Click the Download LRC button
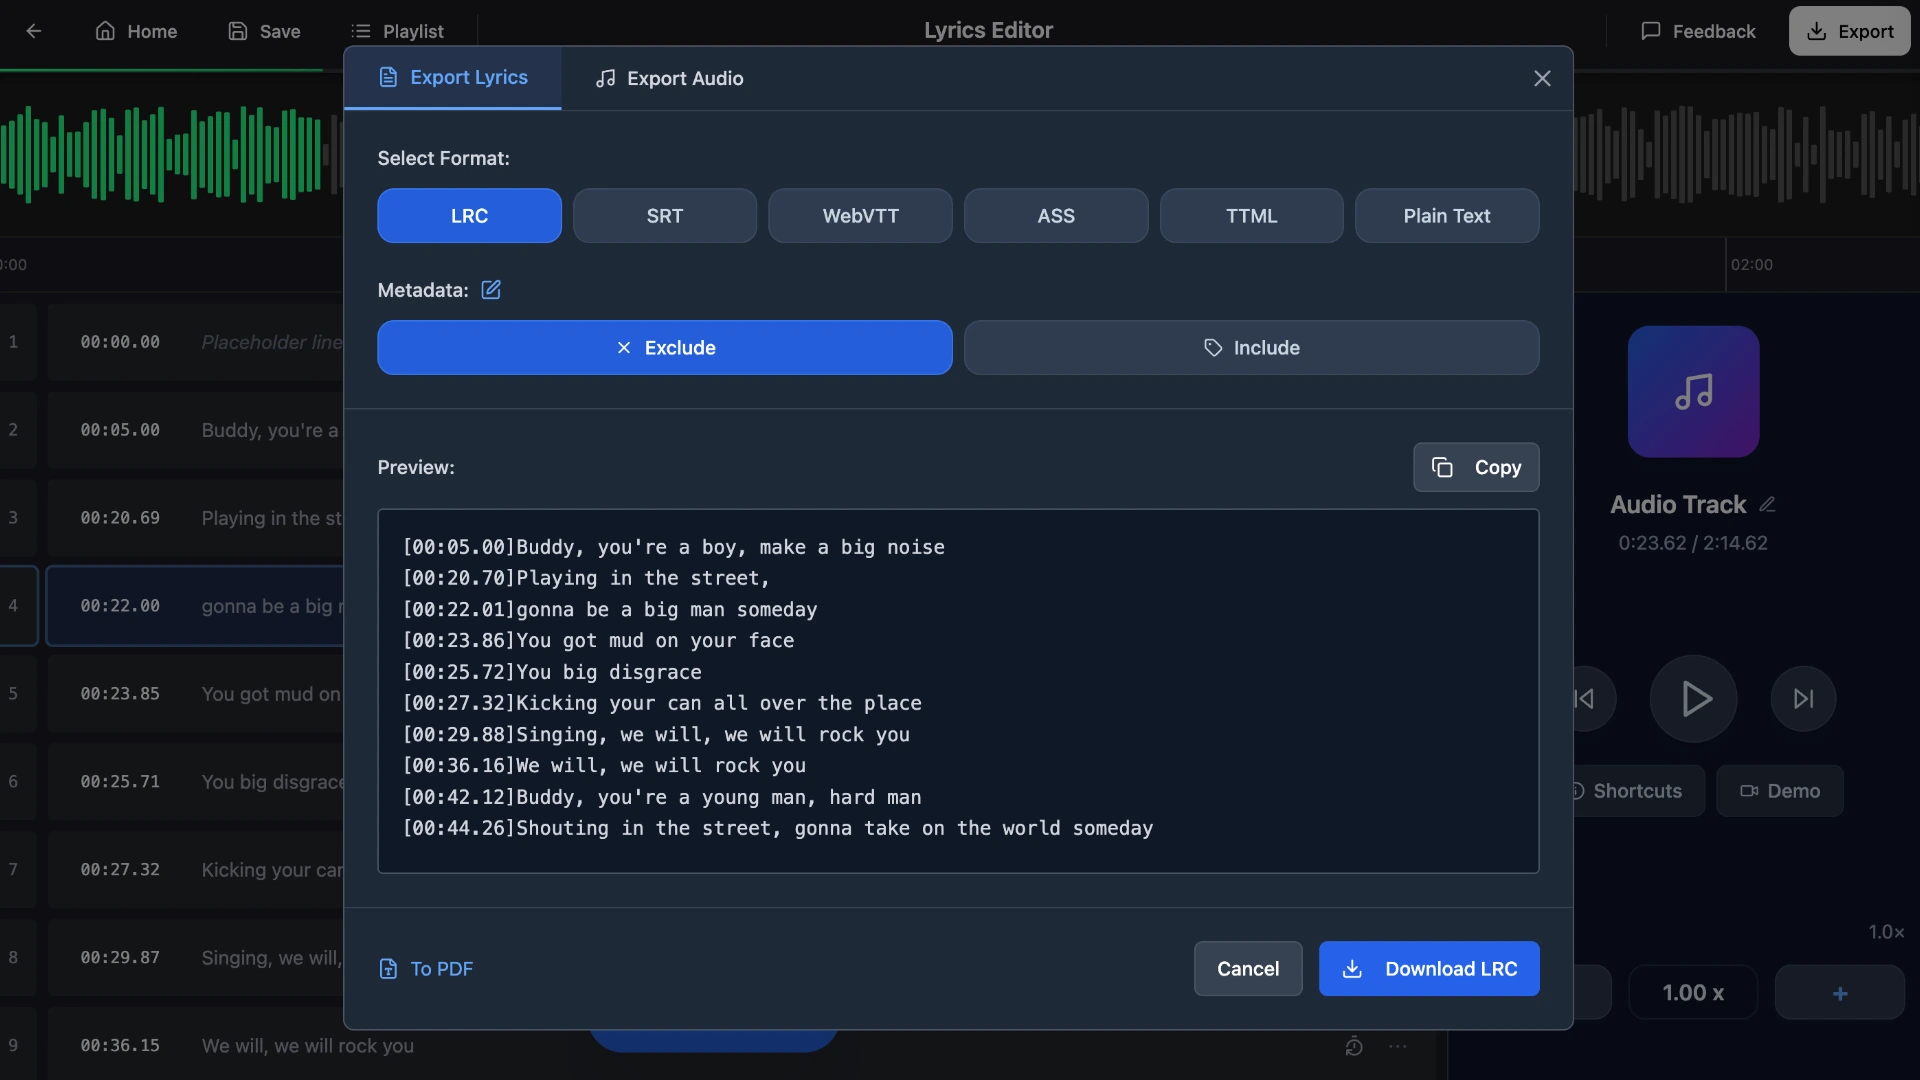 click(x=1429, y=968)
